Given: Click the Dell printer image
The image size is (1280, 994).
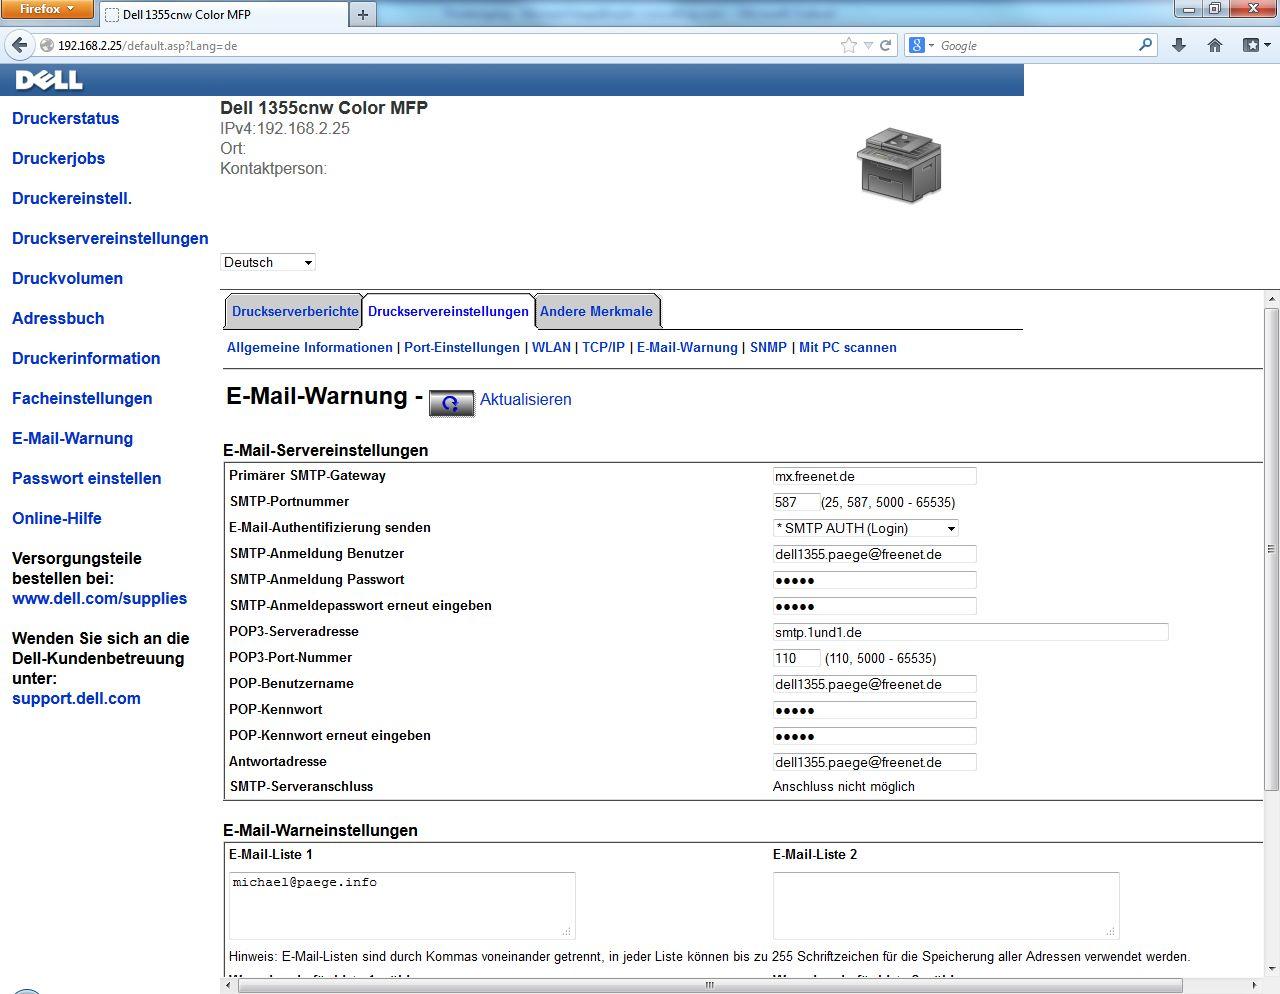Looking at the screenshot, I should click(898, 165).
